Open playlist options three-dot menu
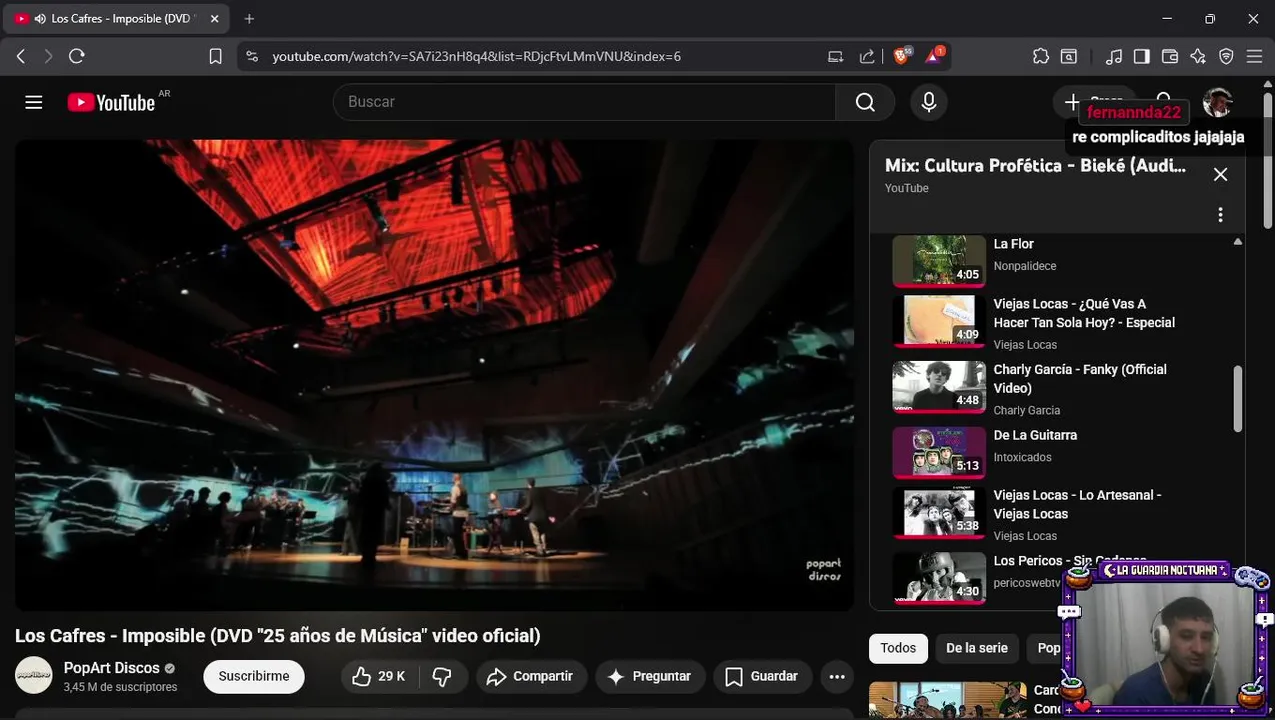This screenshot has height=720, width=1275. pos(1220,215)
